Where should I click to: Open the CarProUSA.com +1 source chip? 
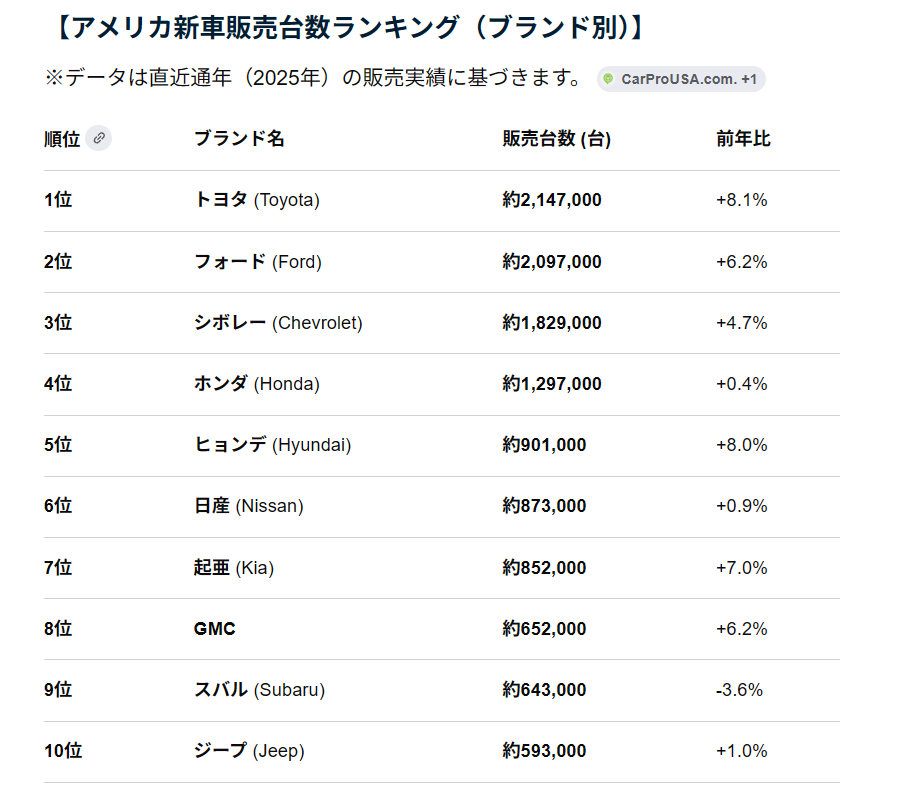pos(681,79)
